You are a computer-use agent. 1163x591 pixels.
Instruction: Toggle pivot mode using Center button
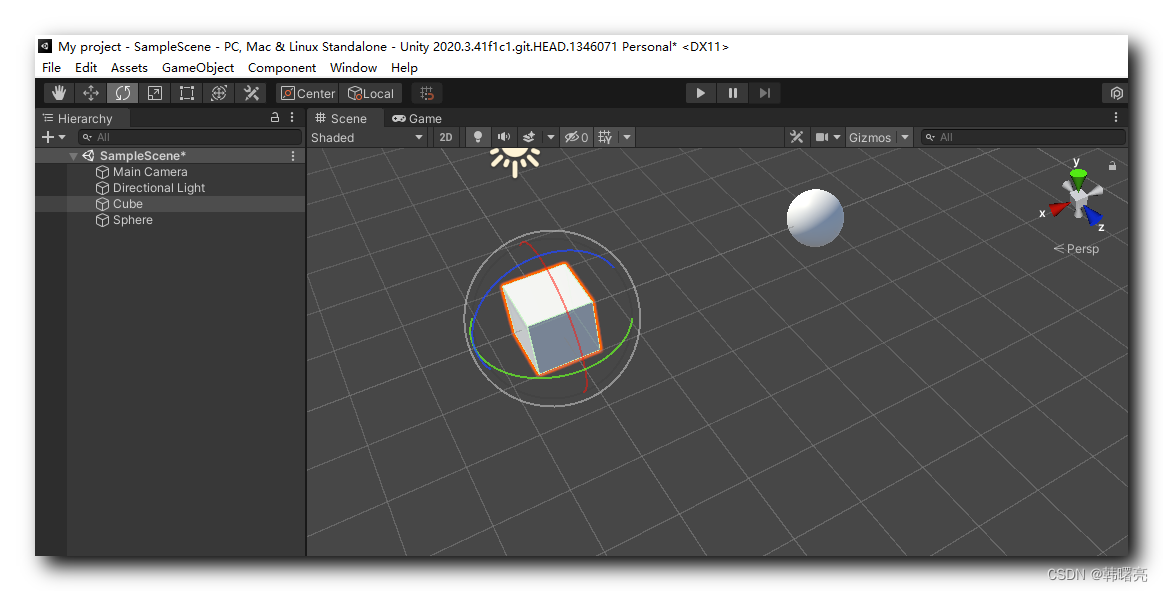tap(308, 93)
